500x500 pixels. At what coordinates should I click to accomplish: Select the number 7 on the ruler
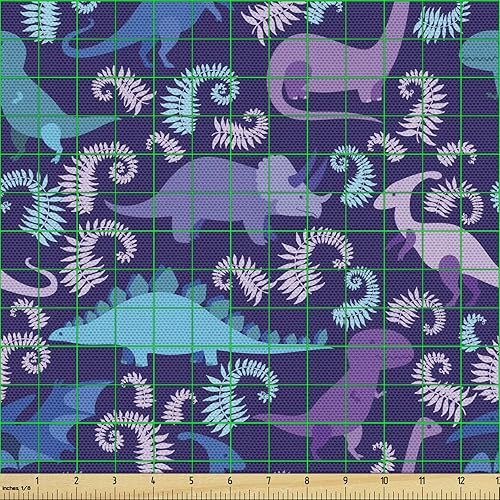(x=268, y=481)
